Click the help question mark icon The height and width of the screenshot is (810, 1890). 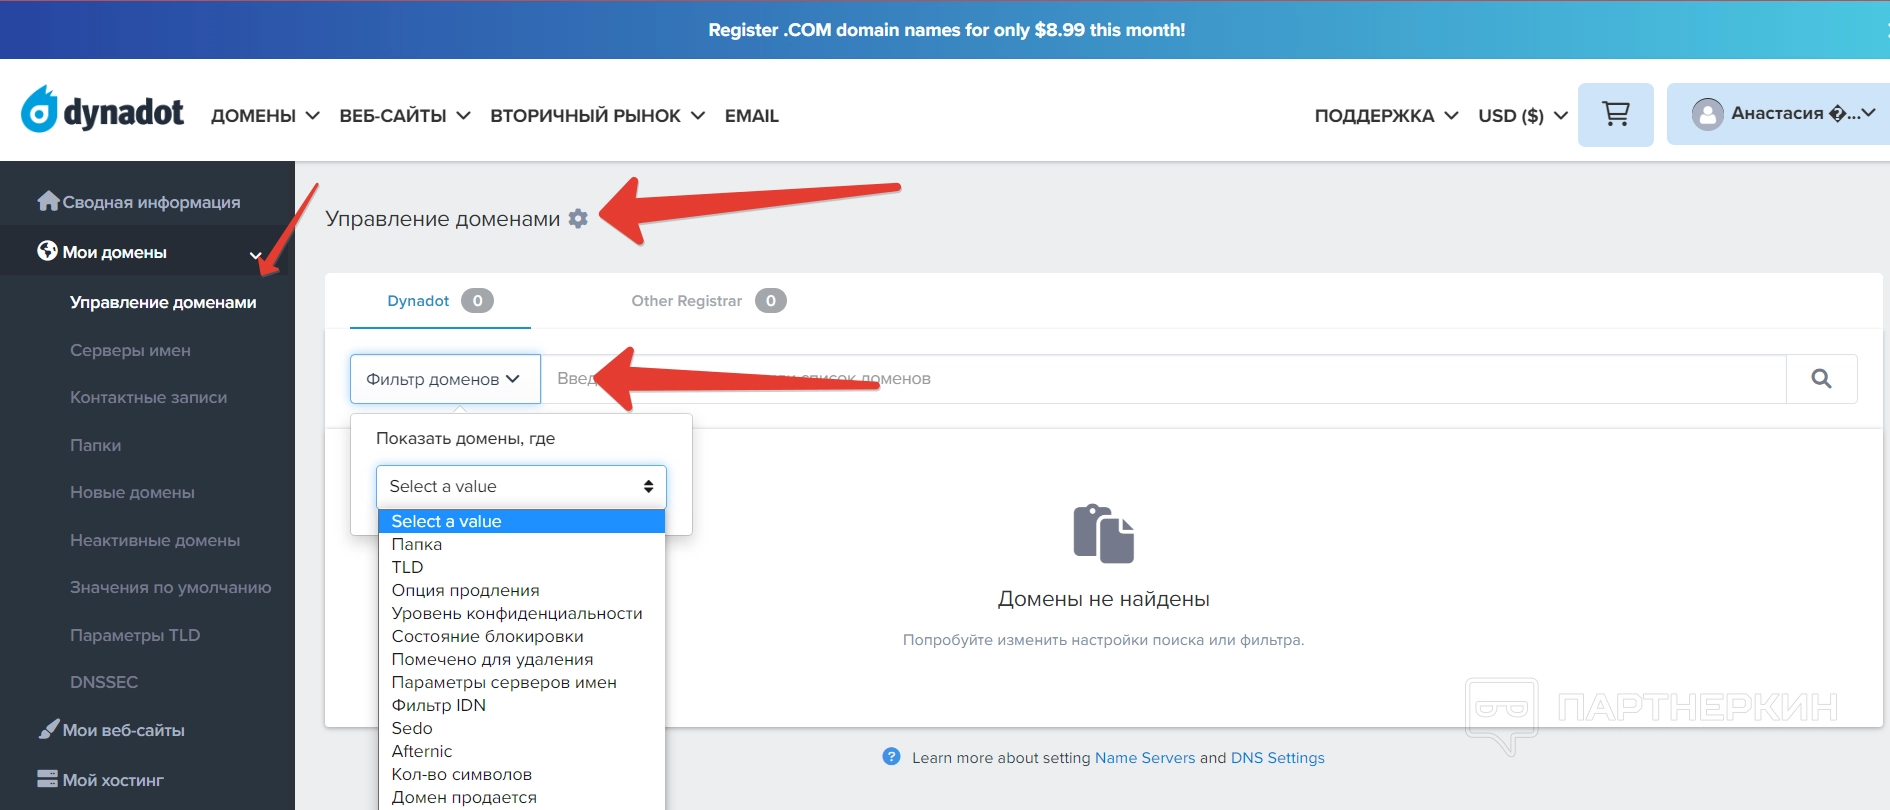click(891, 757)
